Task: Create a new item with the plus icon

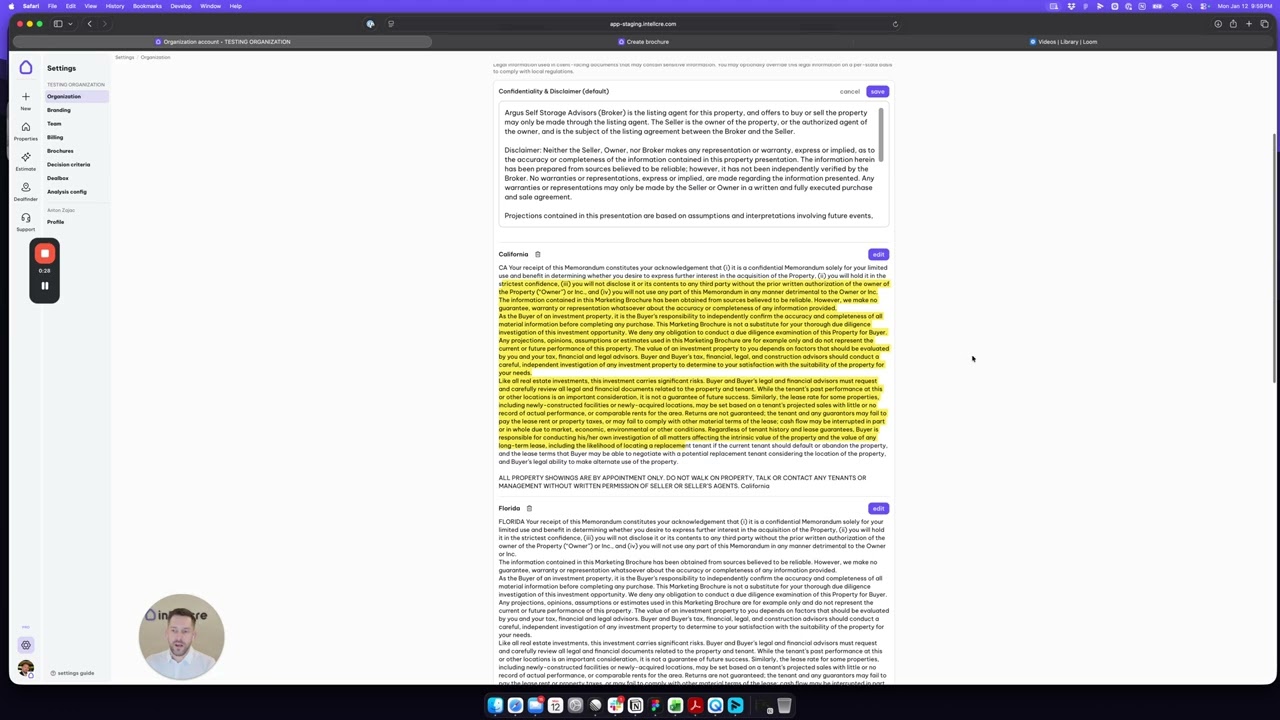Action: (x=26, y=96)
